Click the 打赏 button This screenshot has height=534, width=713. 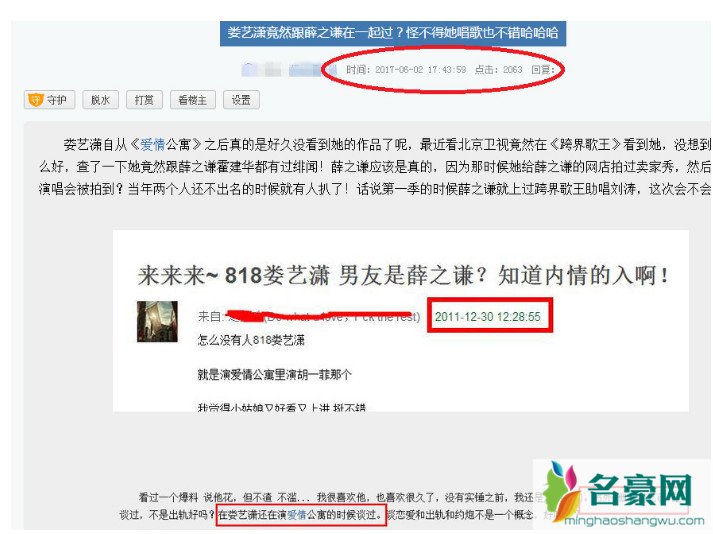pyautogui.click(x=144, y=100)
